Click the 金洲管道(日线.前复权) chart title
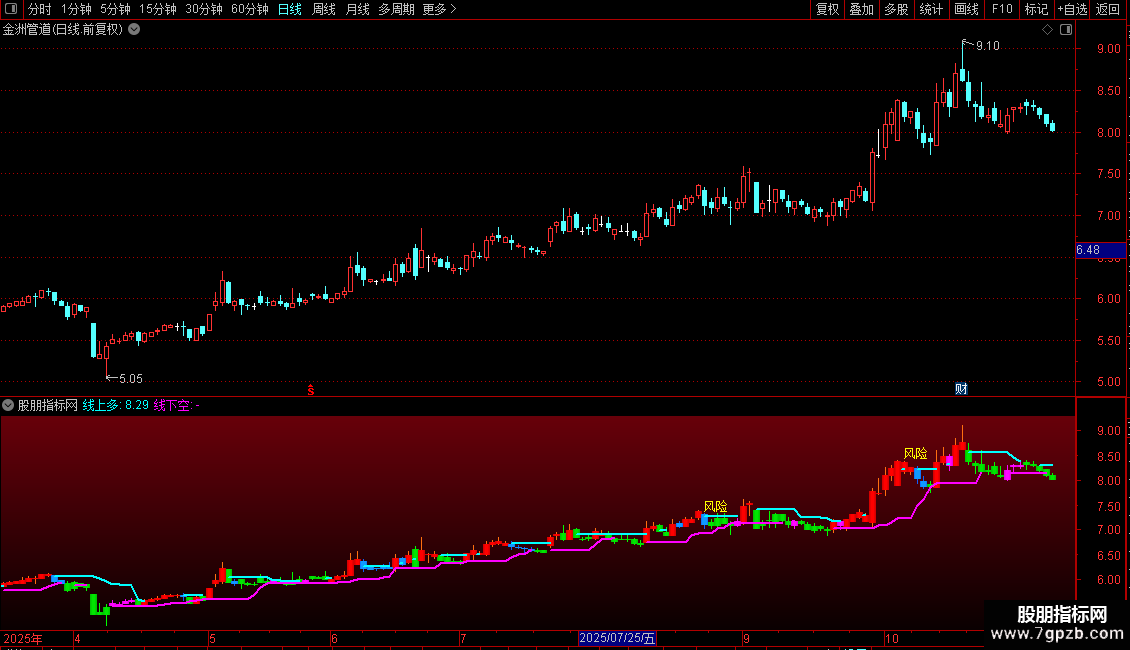Screen dimensions: 1130x650 (x=63, y=30)
